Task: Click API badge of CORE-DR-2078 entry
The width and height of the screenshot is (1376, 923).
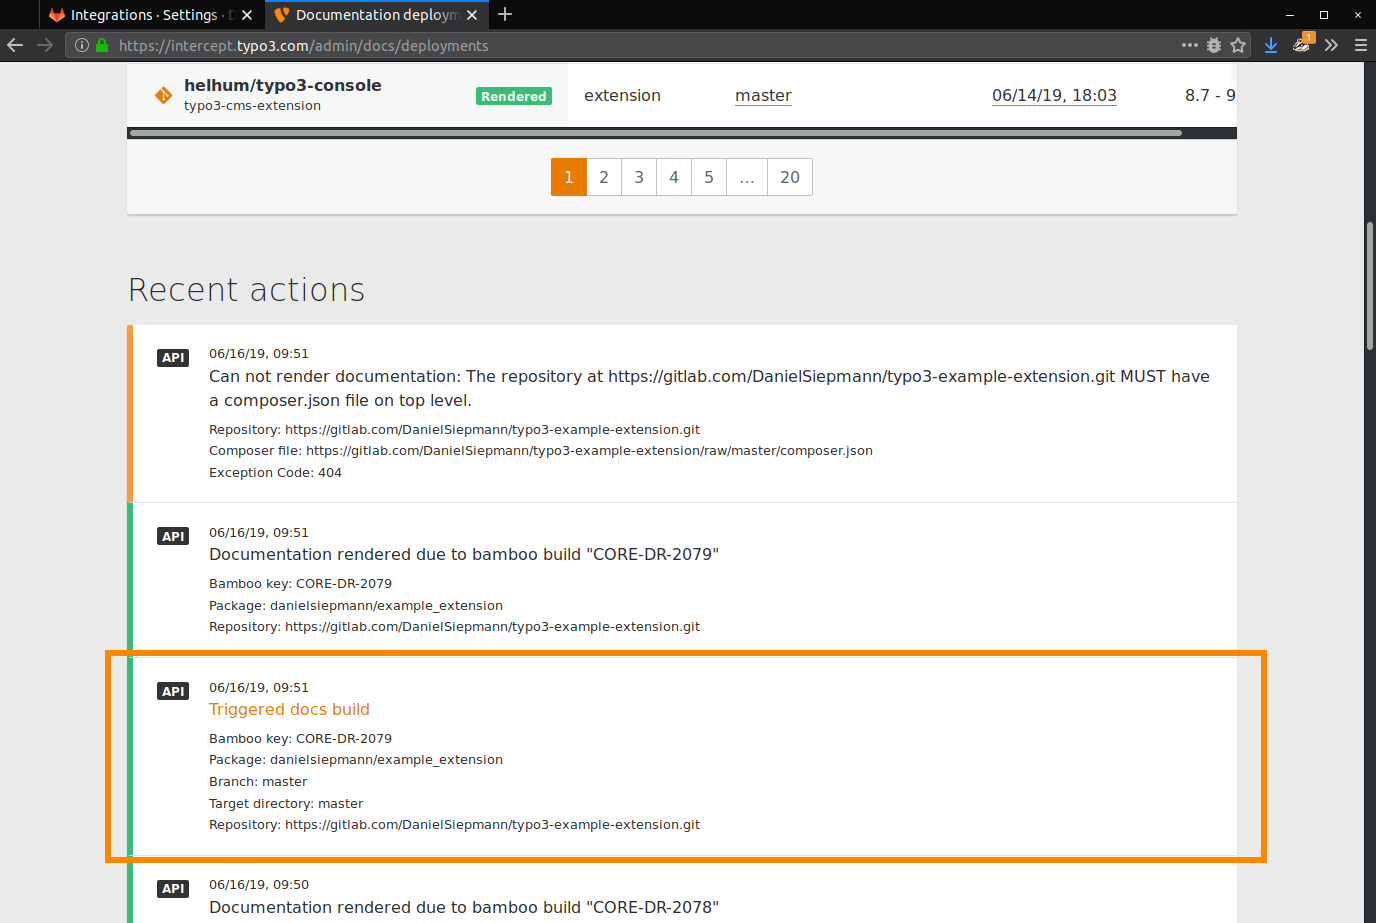Action: [x=173, y=889]
